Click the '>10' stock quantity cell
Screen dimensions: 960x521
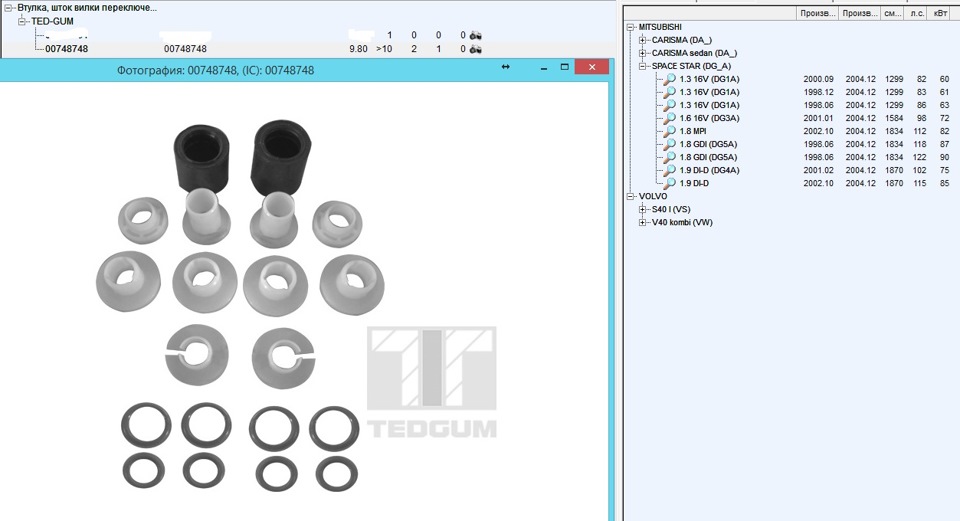[x=384, y=49]
